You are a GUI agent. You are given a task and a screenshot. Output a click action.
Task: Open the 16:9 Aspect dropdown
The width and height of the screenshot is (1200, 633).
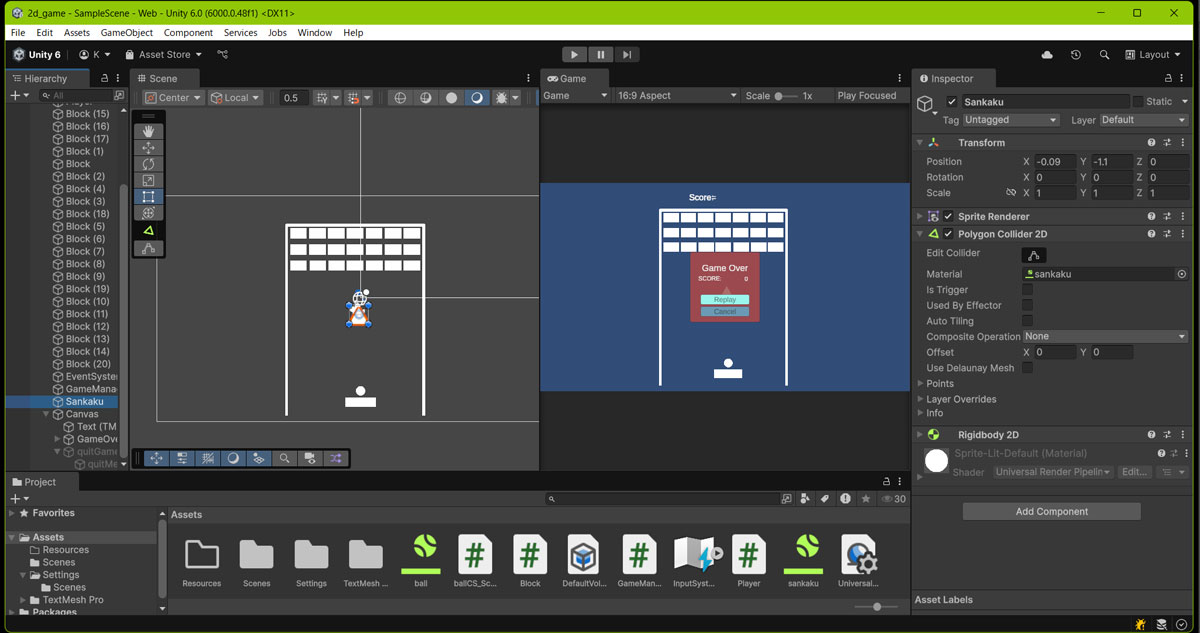click(675, 96)
